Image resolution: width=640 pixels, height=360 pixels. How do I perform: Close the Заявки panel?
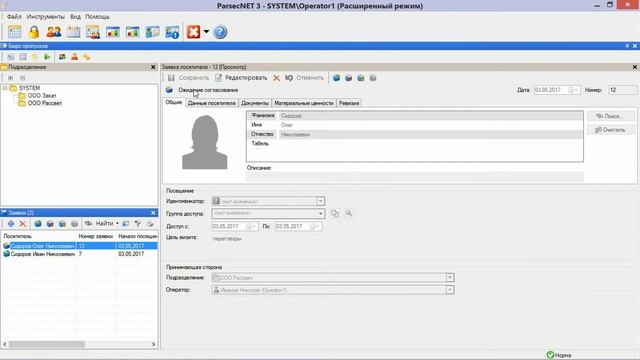153,213
